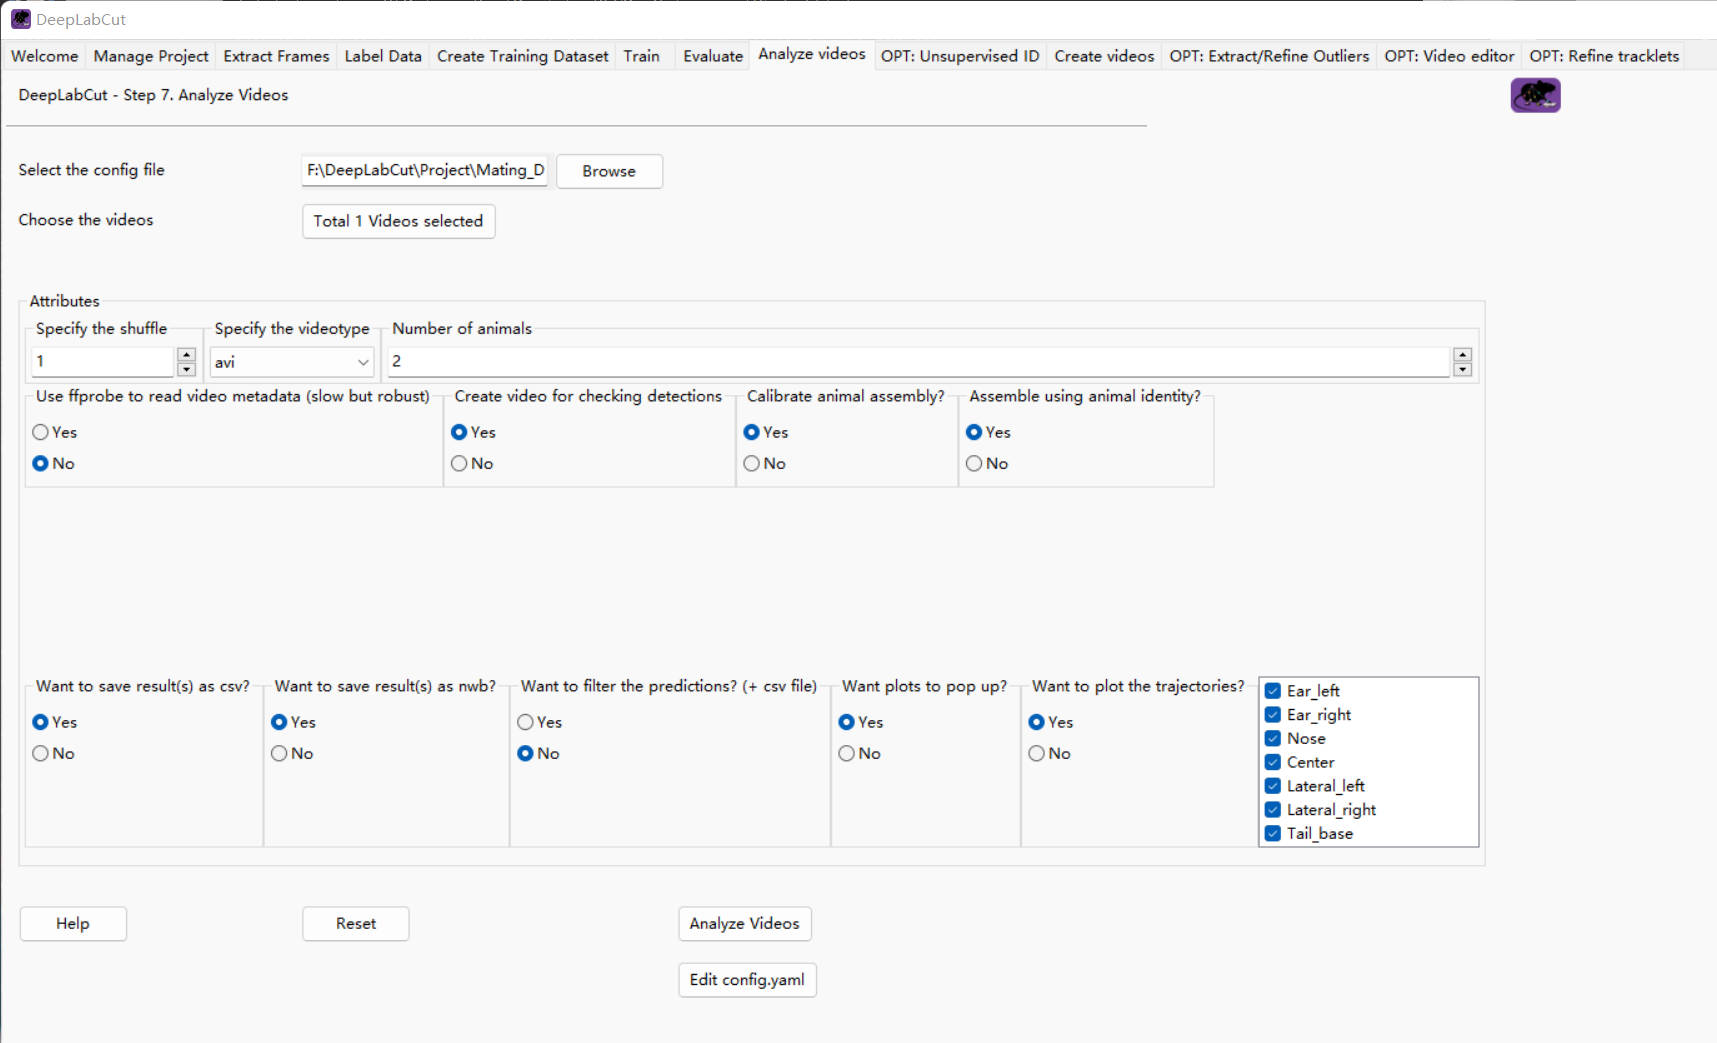
Task: Click the DeepLabCut mouse logo image
Action: pos(1535,96)
